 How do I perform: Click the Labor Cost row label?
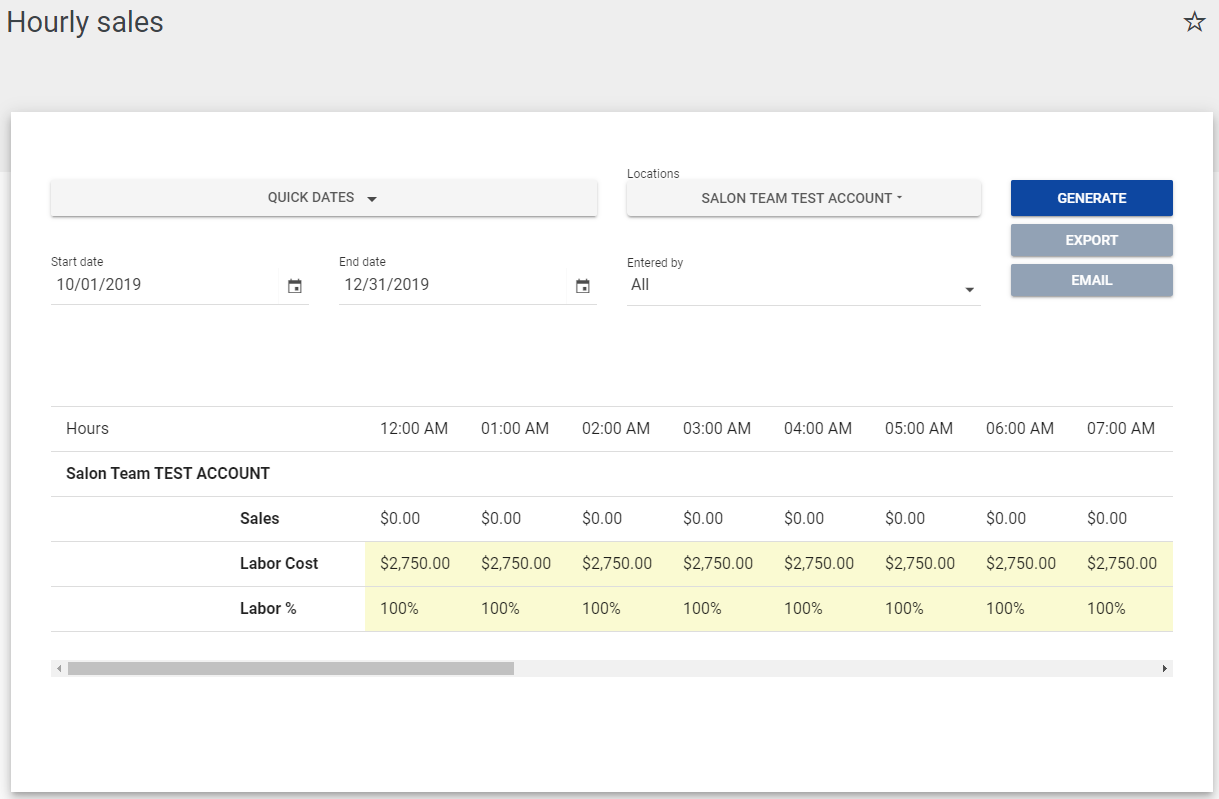pos(279,564)
